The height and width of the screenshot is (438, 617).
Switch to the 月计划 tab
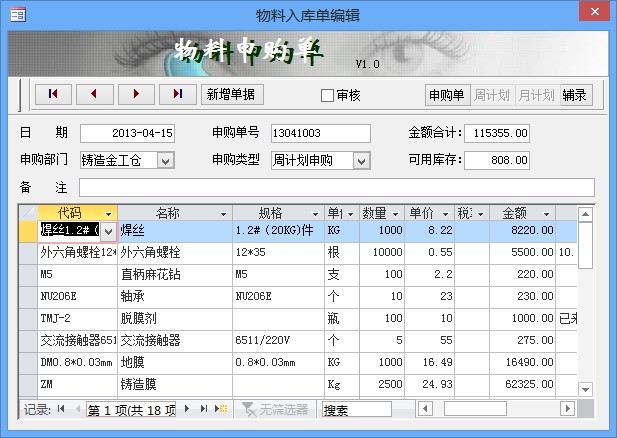tap(537, 95)
